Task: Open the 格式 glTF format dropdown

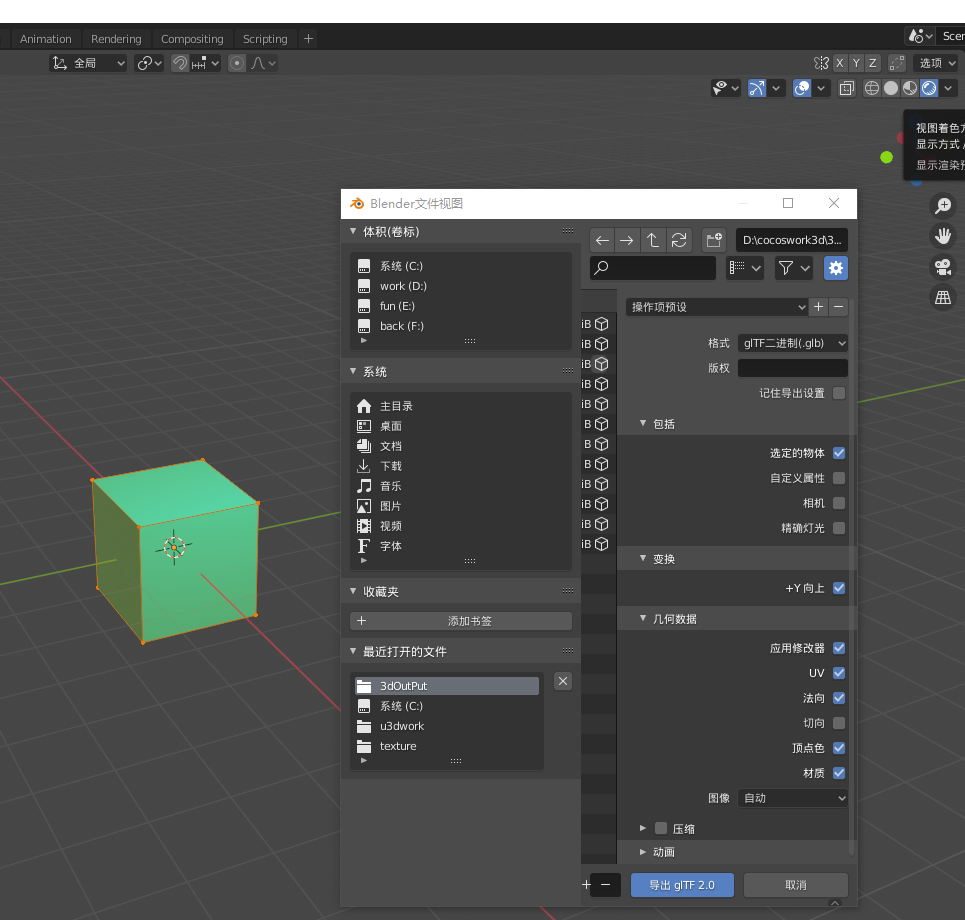Action: pyautogui.click(x=792, y=343)
